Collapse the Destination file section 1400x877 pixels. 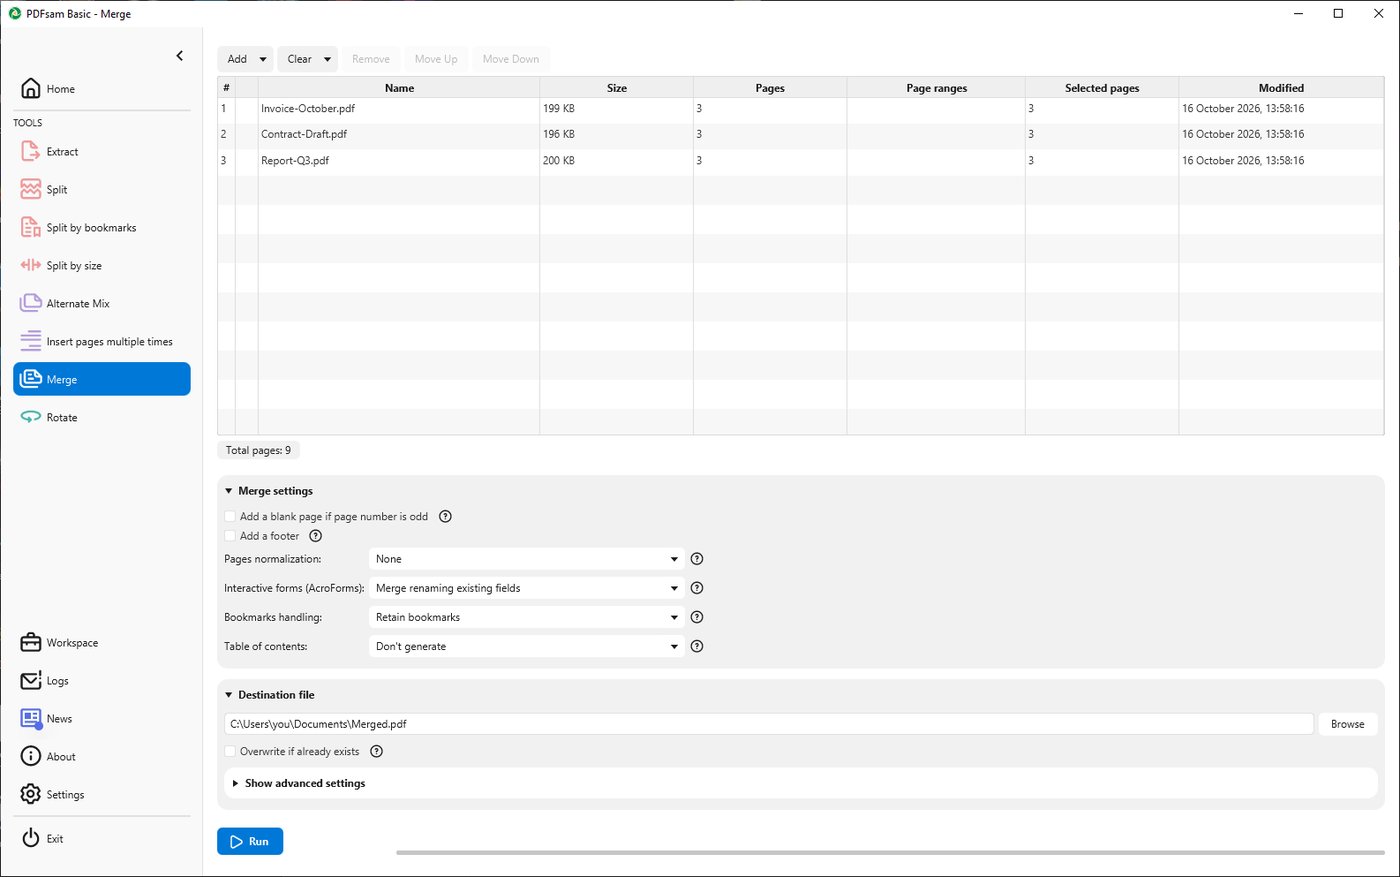pos(229,695)
